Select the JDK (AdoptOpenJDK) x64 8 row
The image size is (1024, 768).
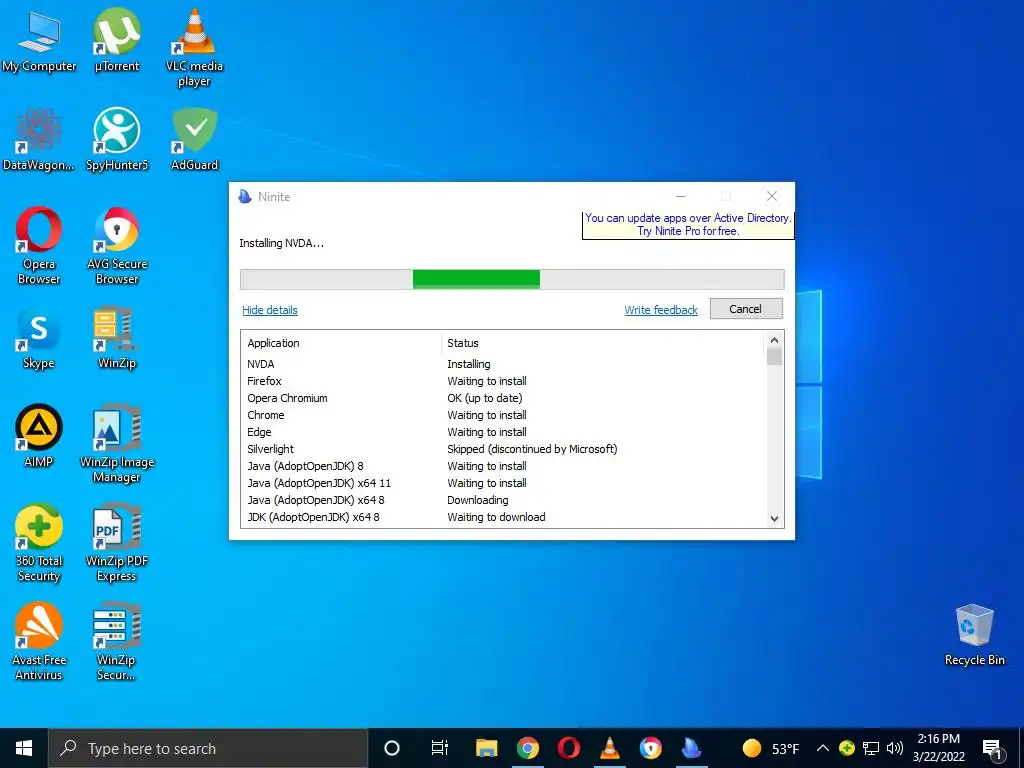point(503,517)
